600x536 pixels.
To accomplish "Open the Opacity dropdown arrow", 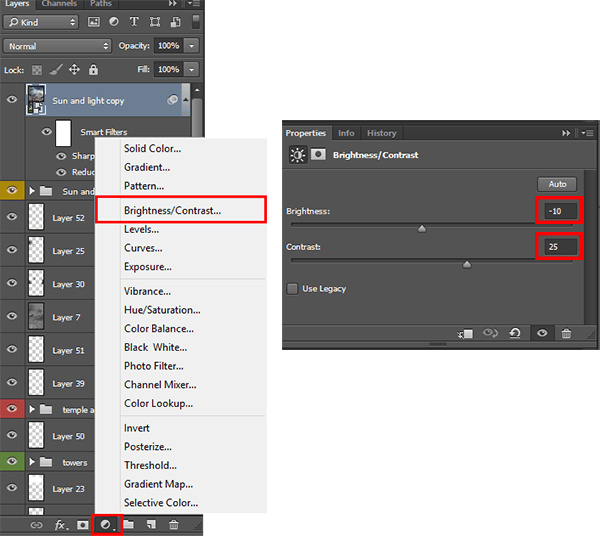I will coord(191,46).
